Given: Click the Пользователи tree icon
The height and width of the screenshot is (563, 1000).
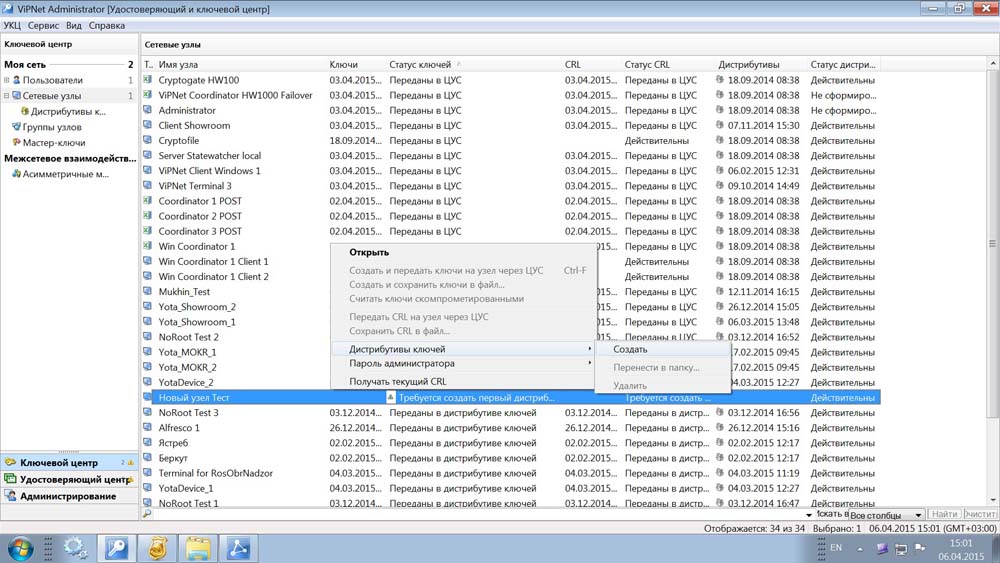Looking at the screenshot, I should click(17, 80).
